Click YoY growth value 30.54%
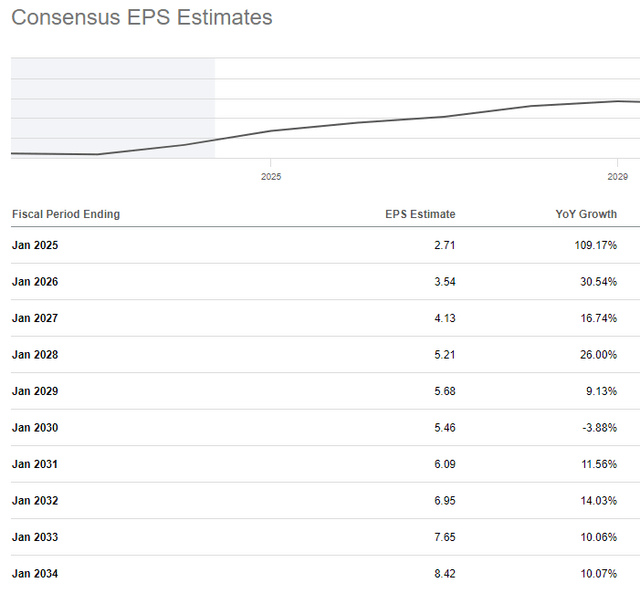Viewport: 640px width, 593px height. [599, 282]
